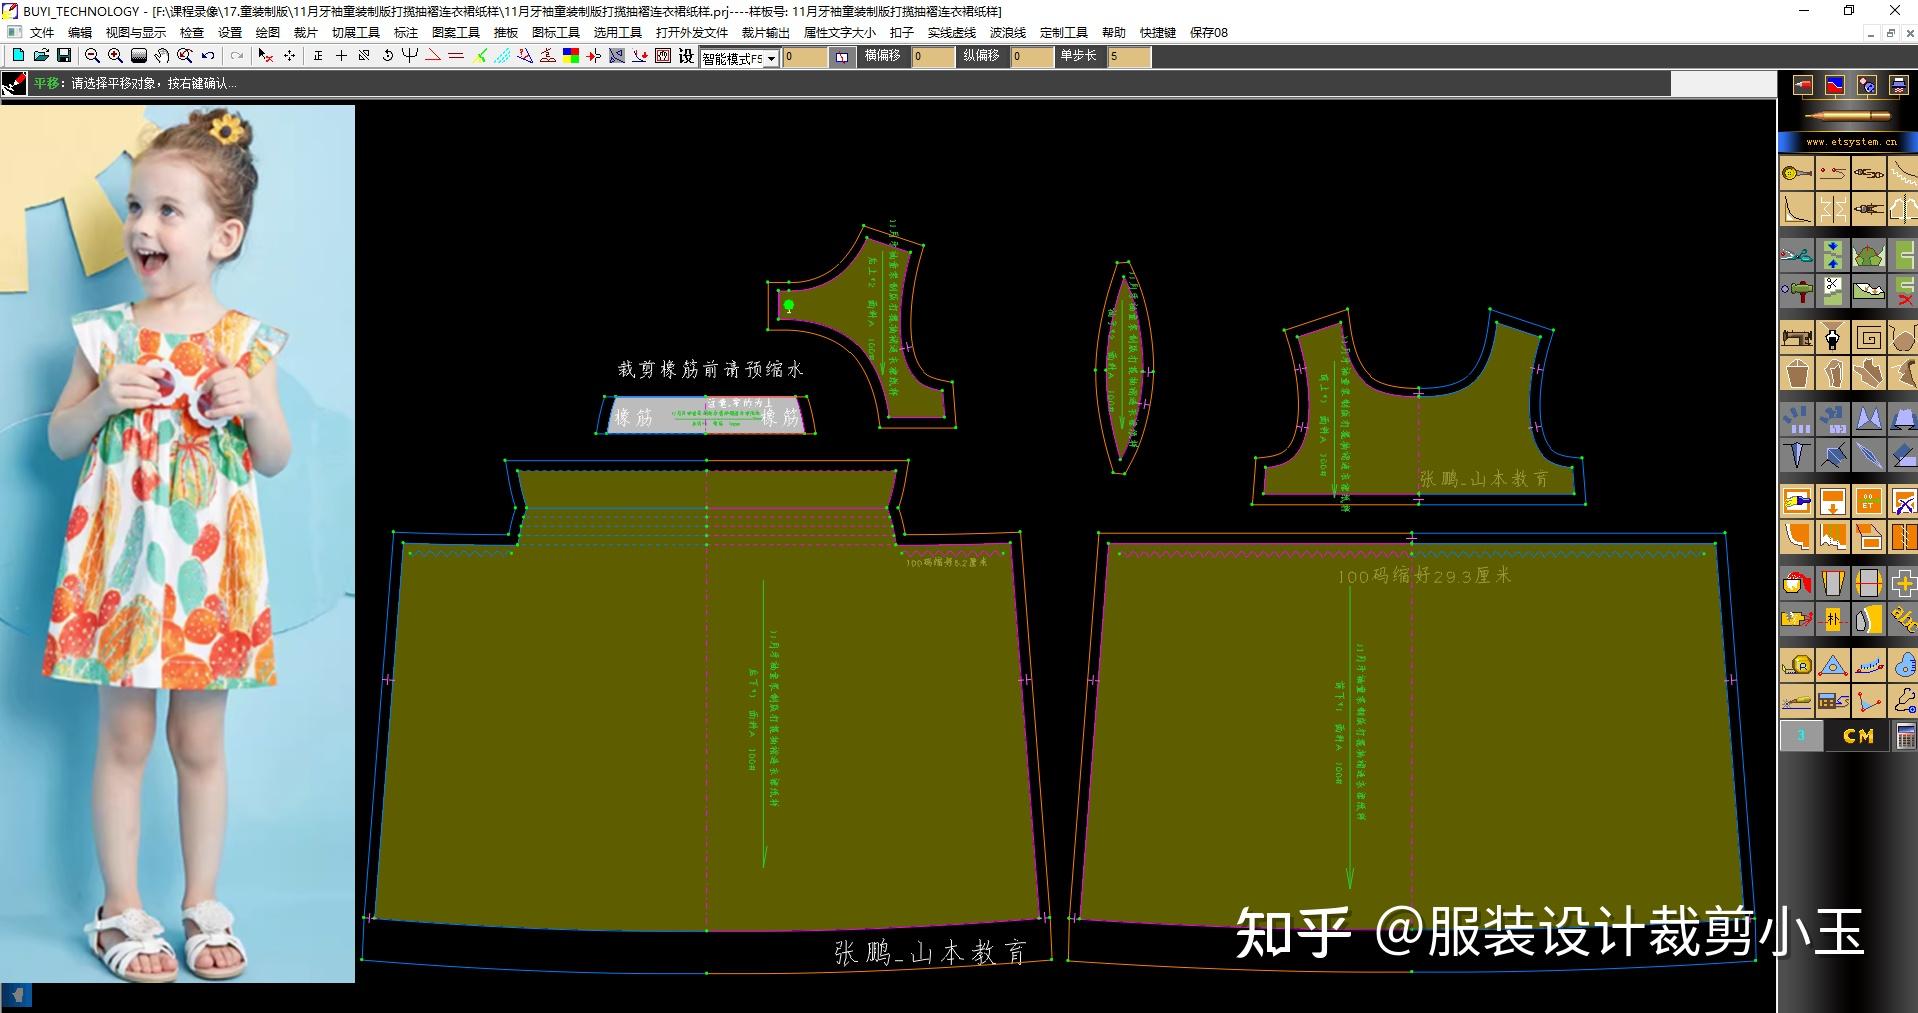Viewport: 1918px width, 1013px height.
Task: Click 扣子 in menu bar
Action: (x=902, y=33)
